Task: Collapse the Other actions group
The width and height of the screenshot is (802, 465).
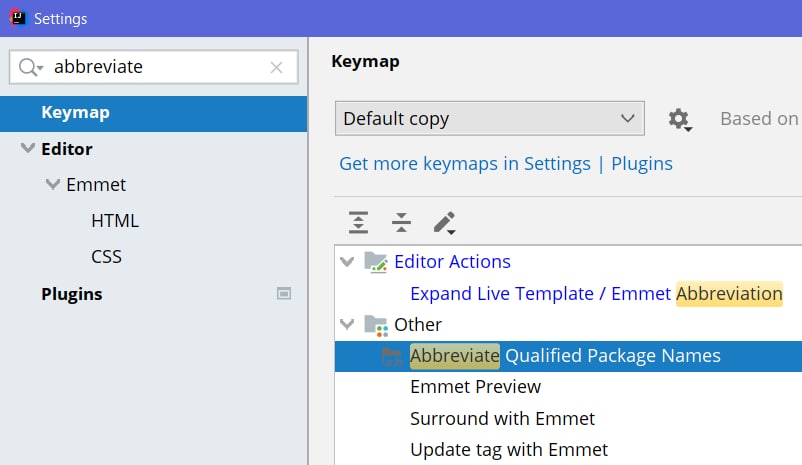Action: (x=348, y=325)
